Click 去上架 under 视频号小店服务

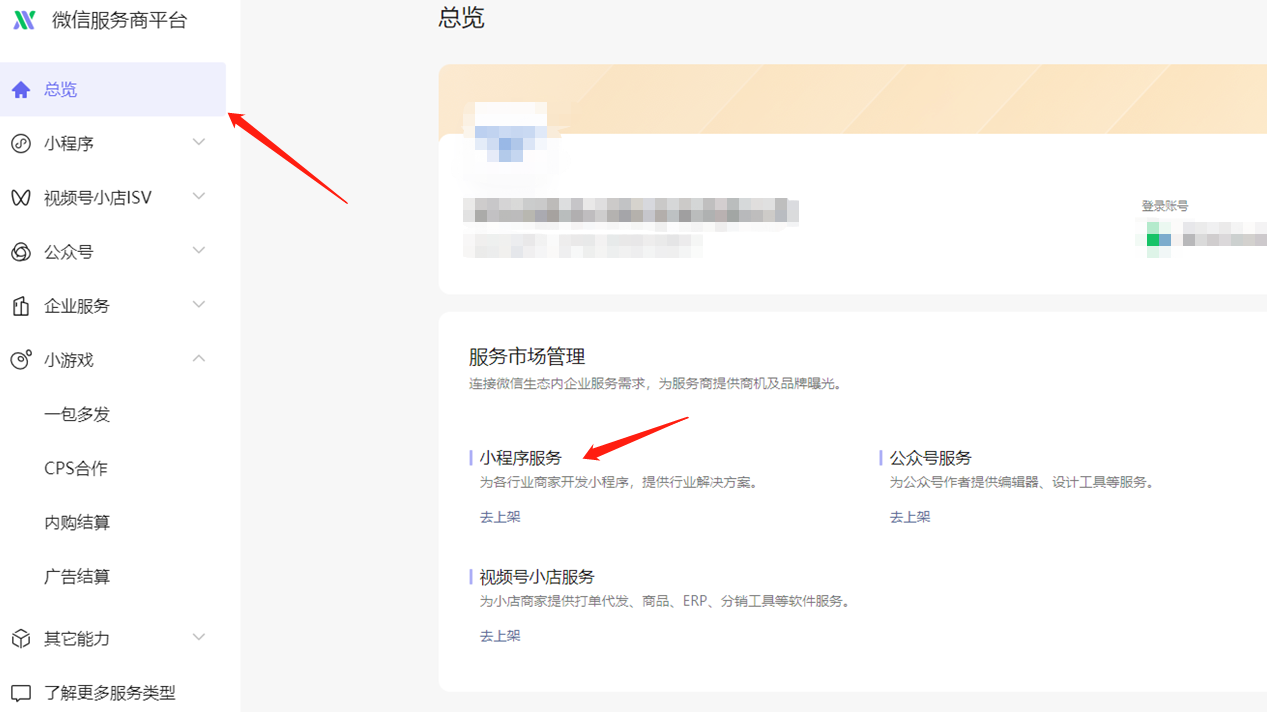pyautogui.click(x=500, y=636)
